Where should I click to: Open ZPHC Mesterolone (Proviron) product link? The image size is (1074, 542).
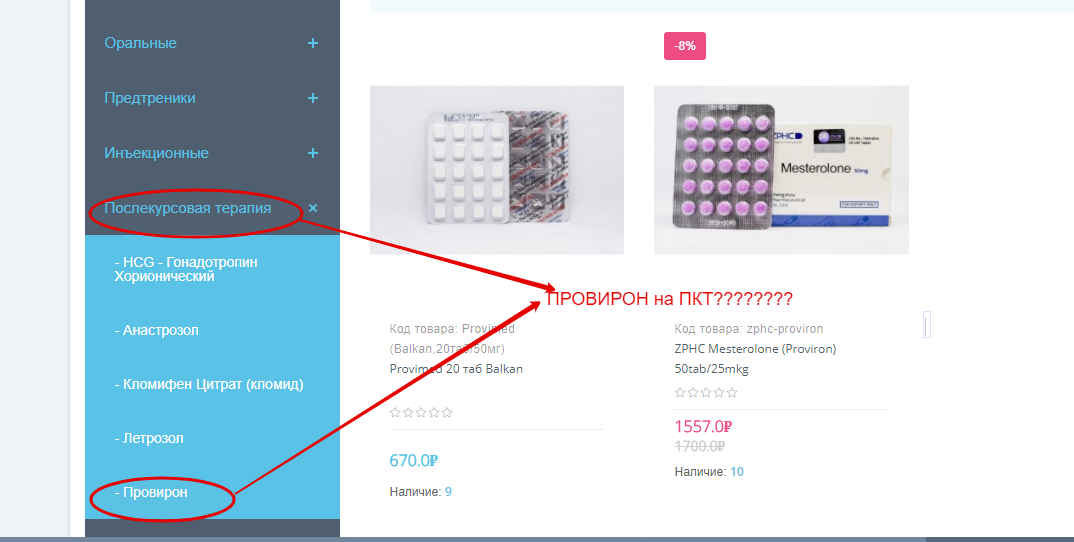(x=755, y=359)
